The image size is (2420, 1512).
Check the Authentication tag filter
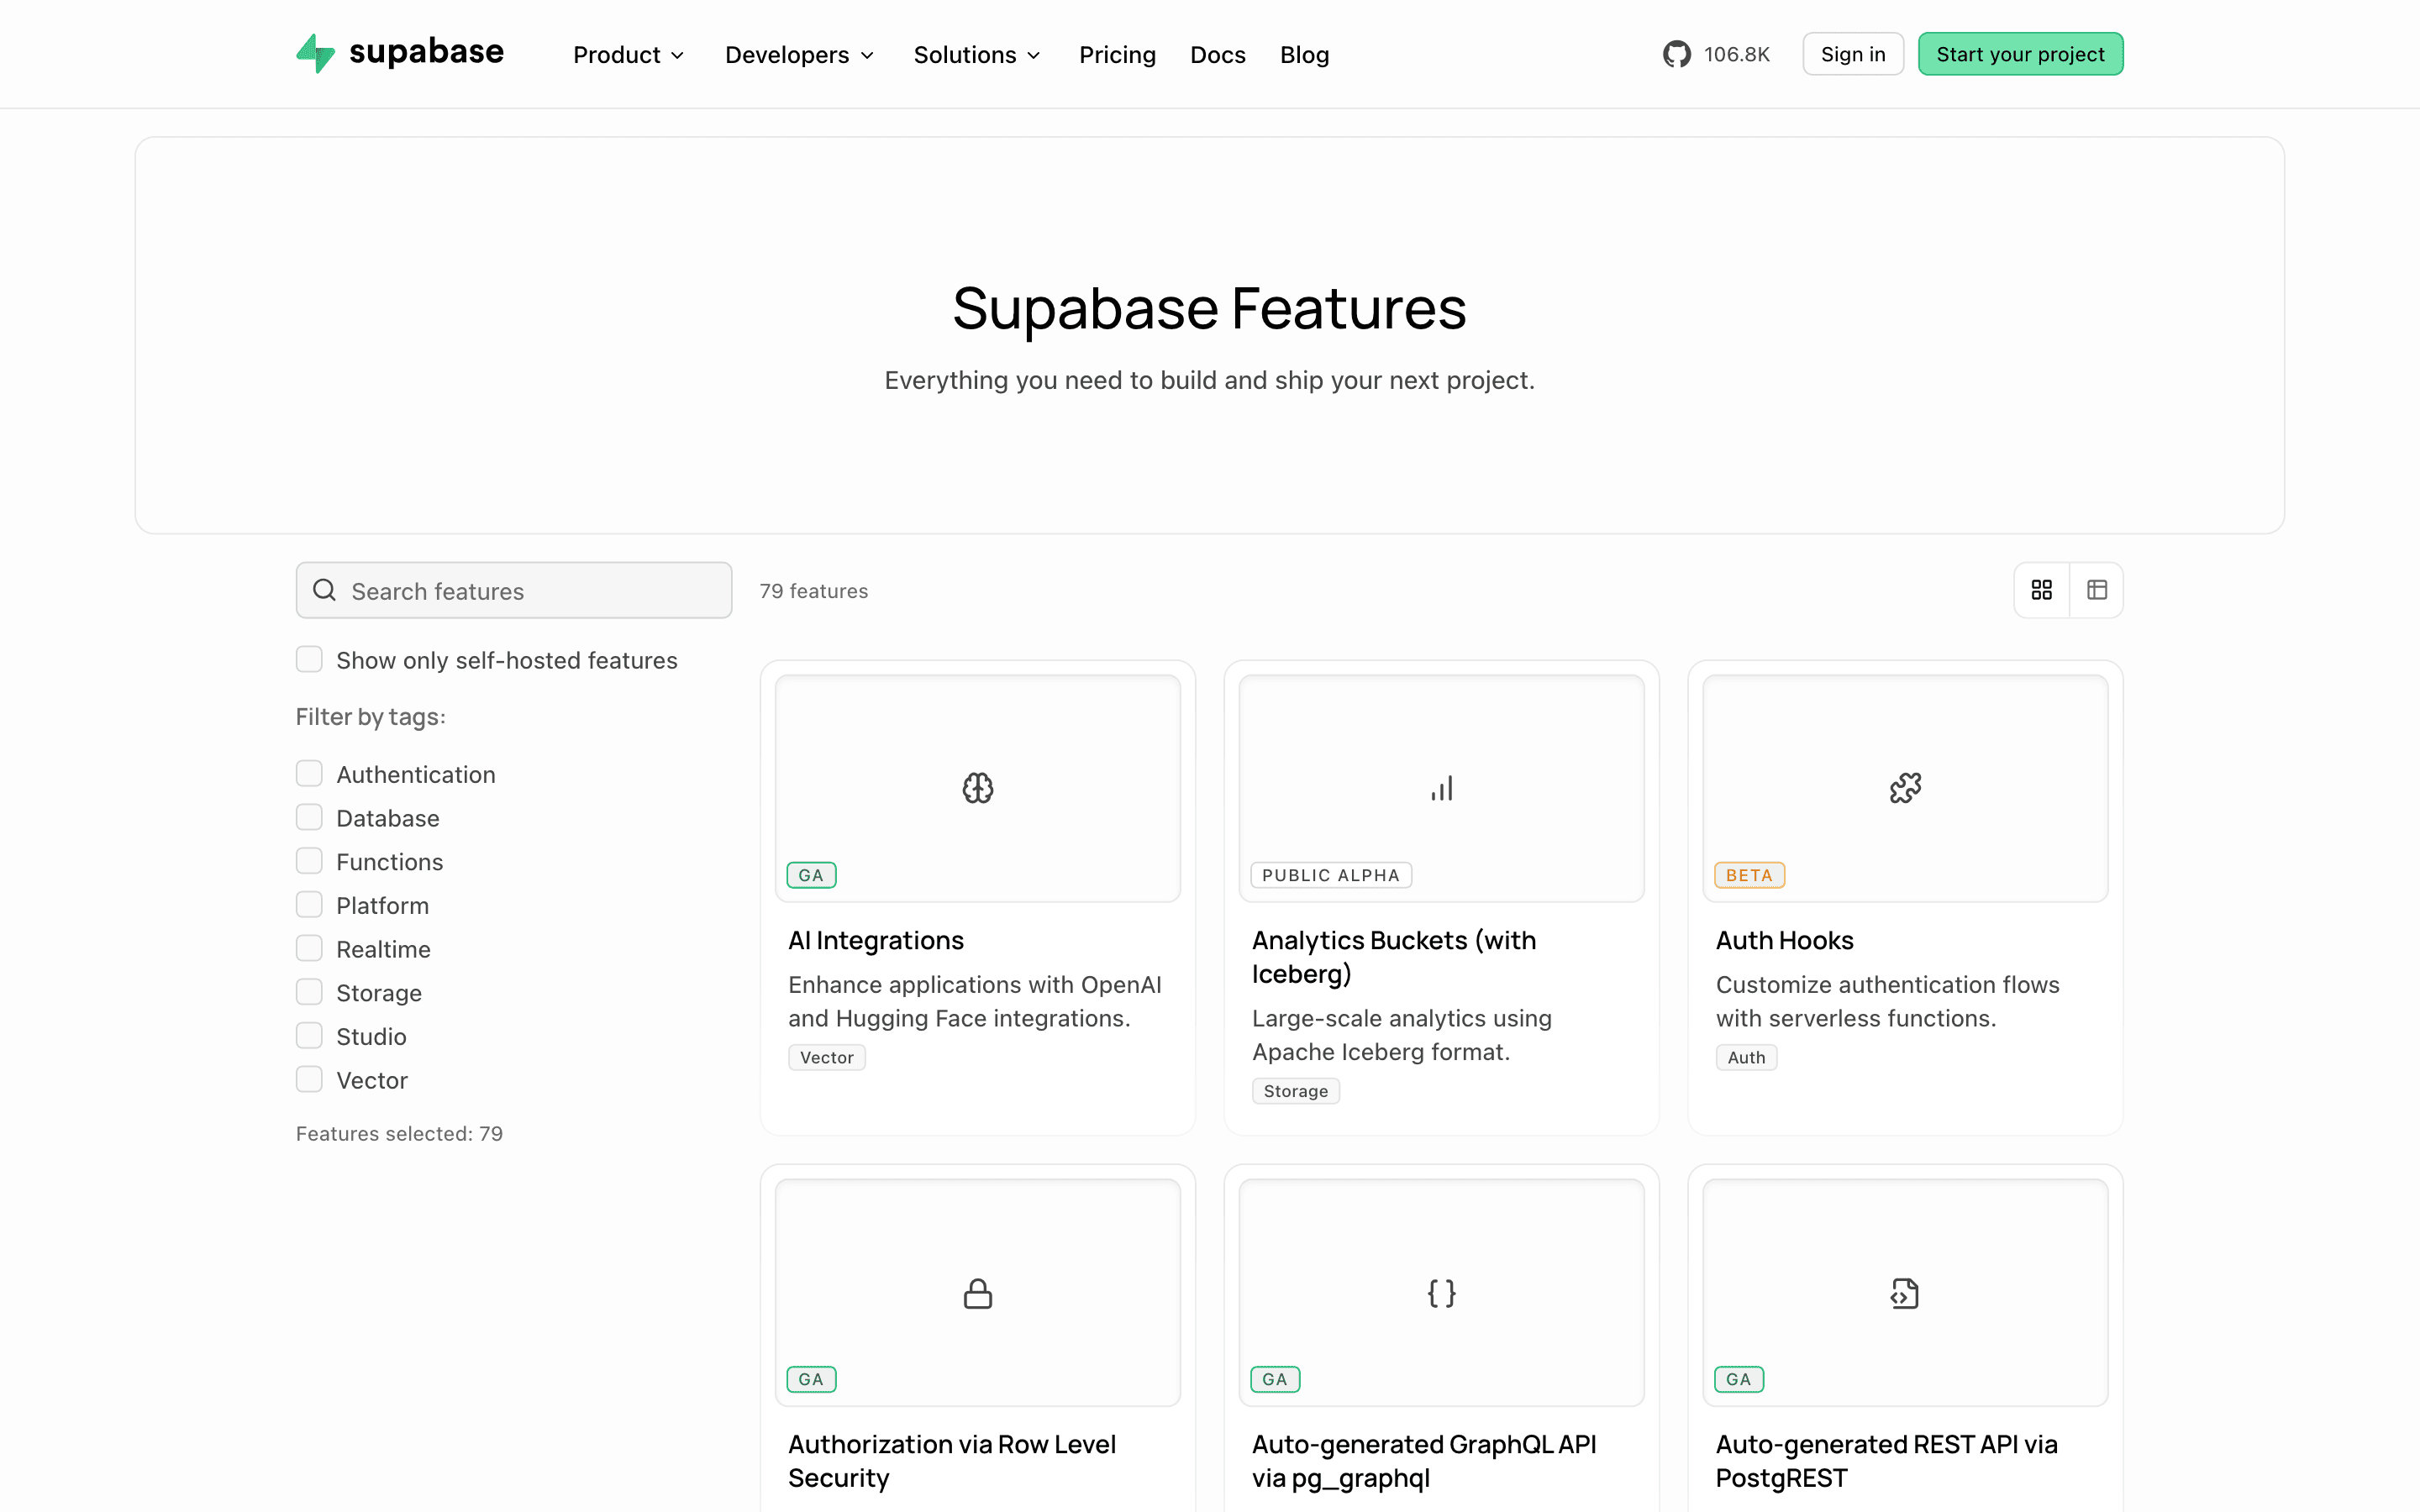pyautogui.click(x=309, y=773)
